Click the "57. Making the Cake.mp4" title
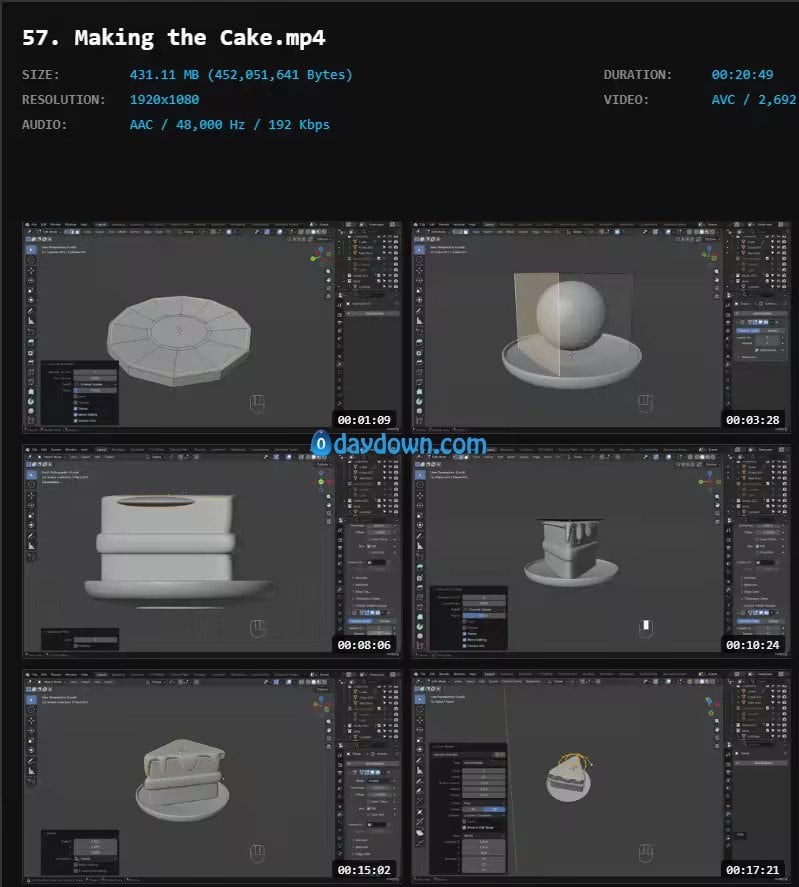Screen dimensions: 799x887 (x=173, y=39)
